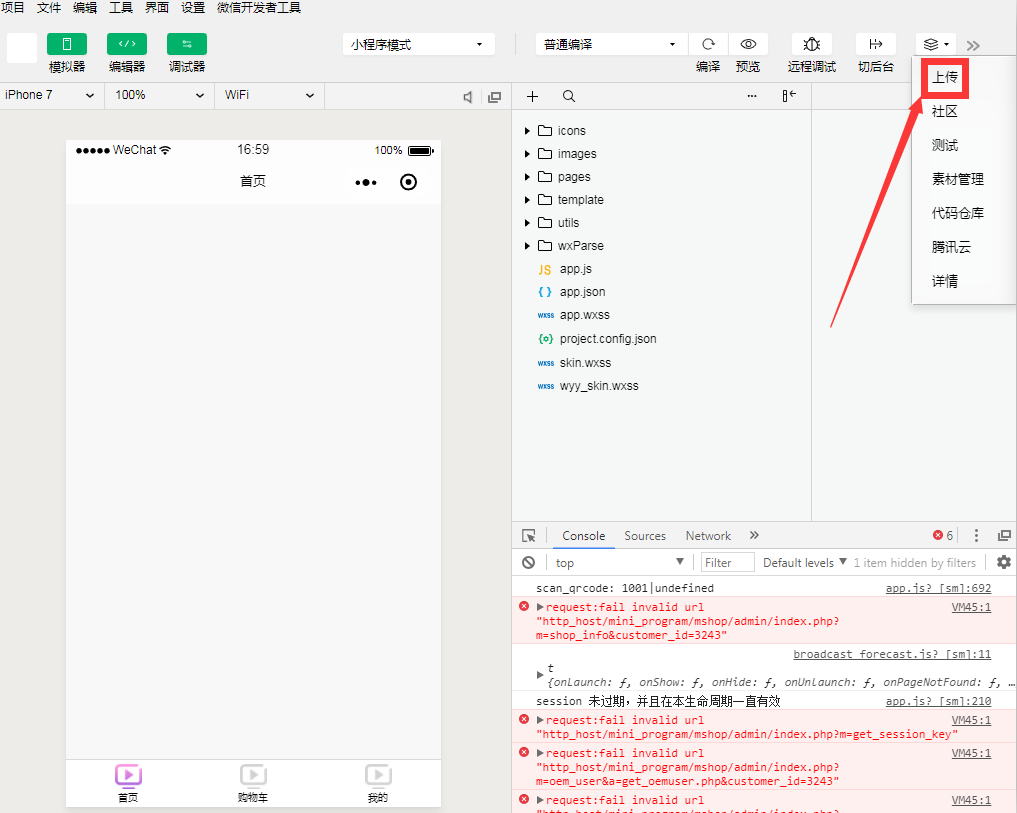Toggle the debugger panel button

point(187,44)
